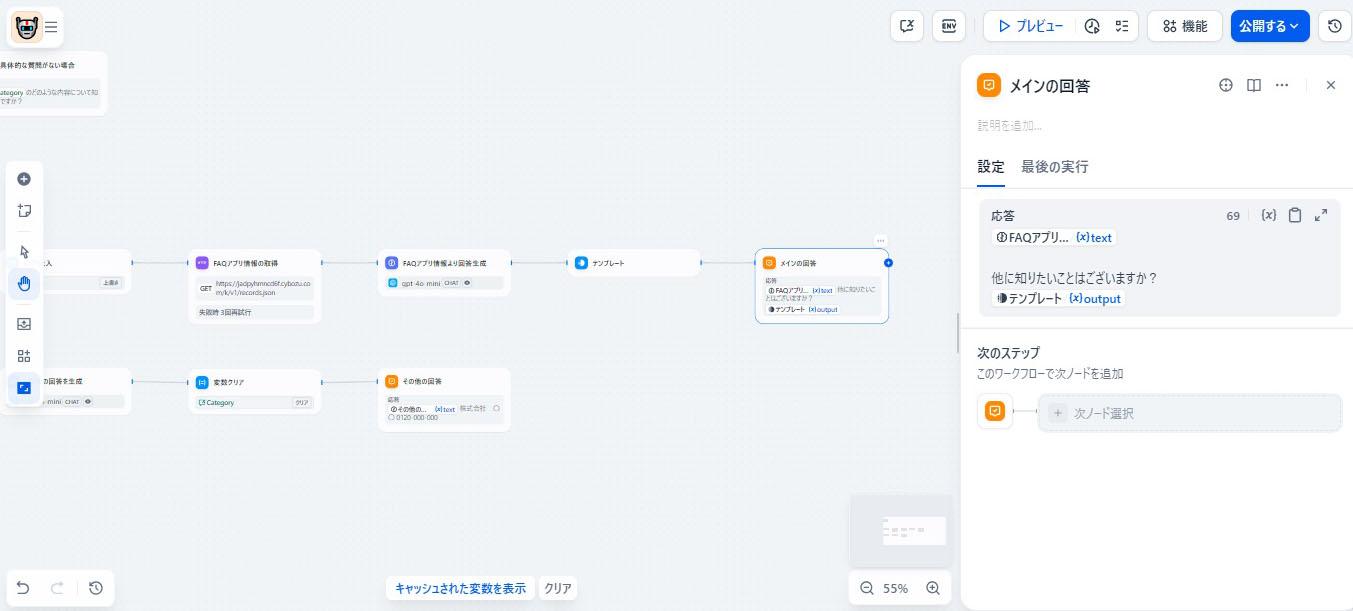The height and width of the screenshot is (611, 1353).
Task: Enable hand pan mode
Action: click(x=24, y=283)
